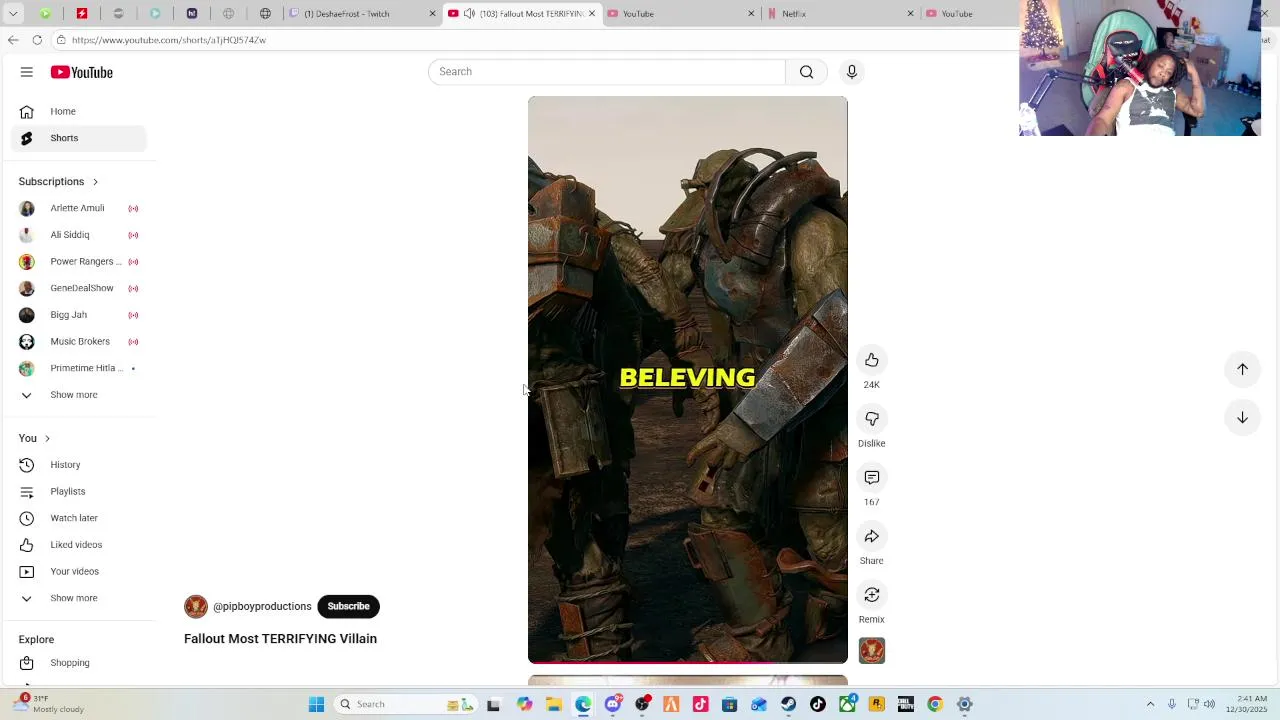This screenshot has width=1280, height=720.
Task: Remix this short
Action: tap(872, 595)
